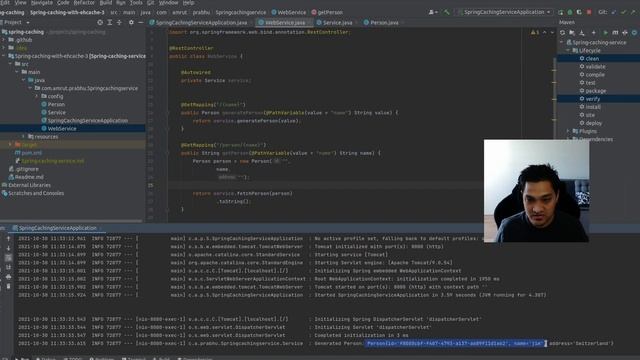
Task: Click the Select Opened File target icon in Project panel
Action: tap(100, 22)
